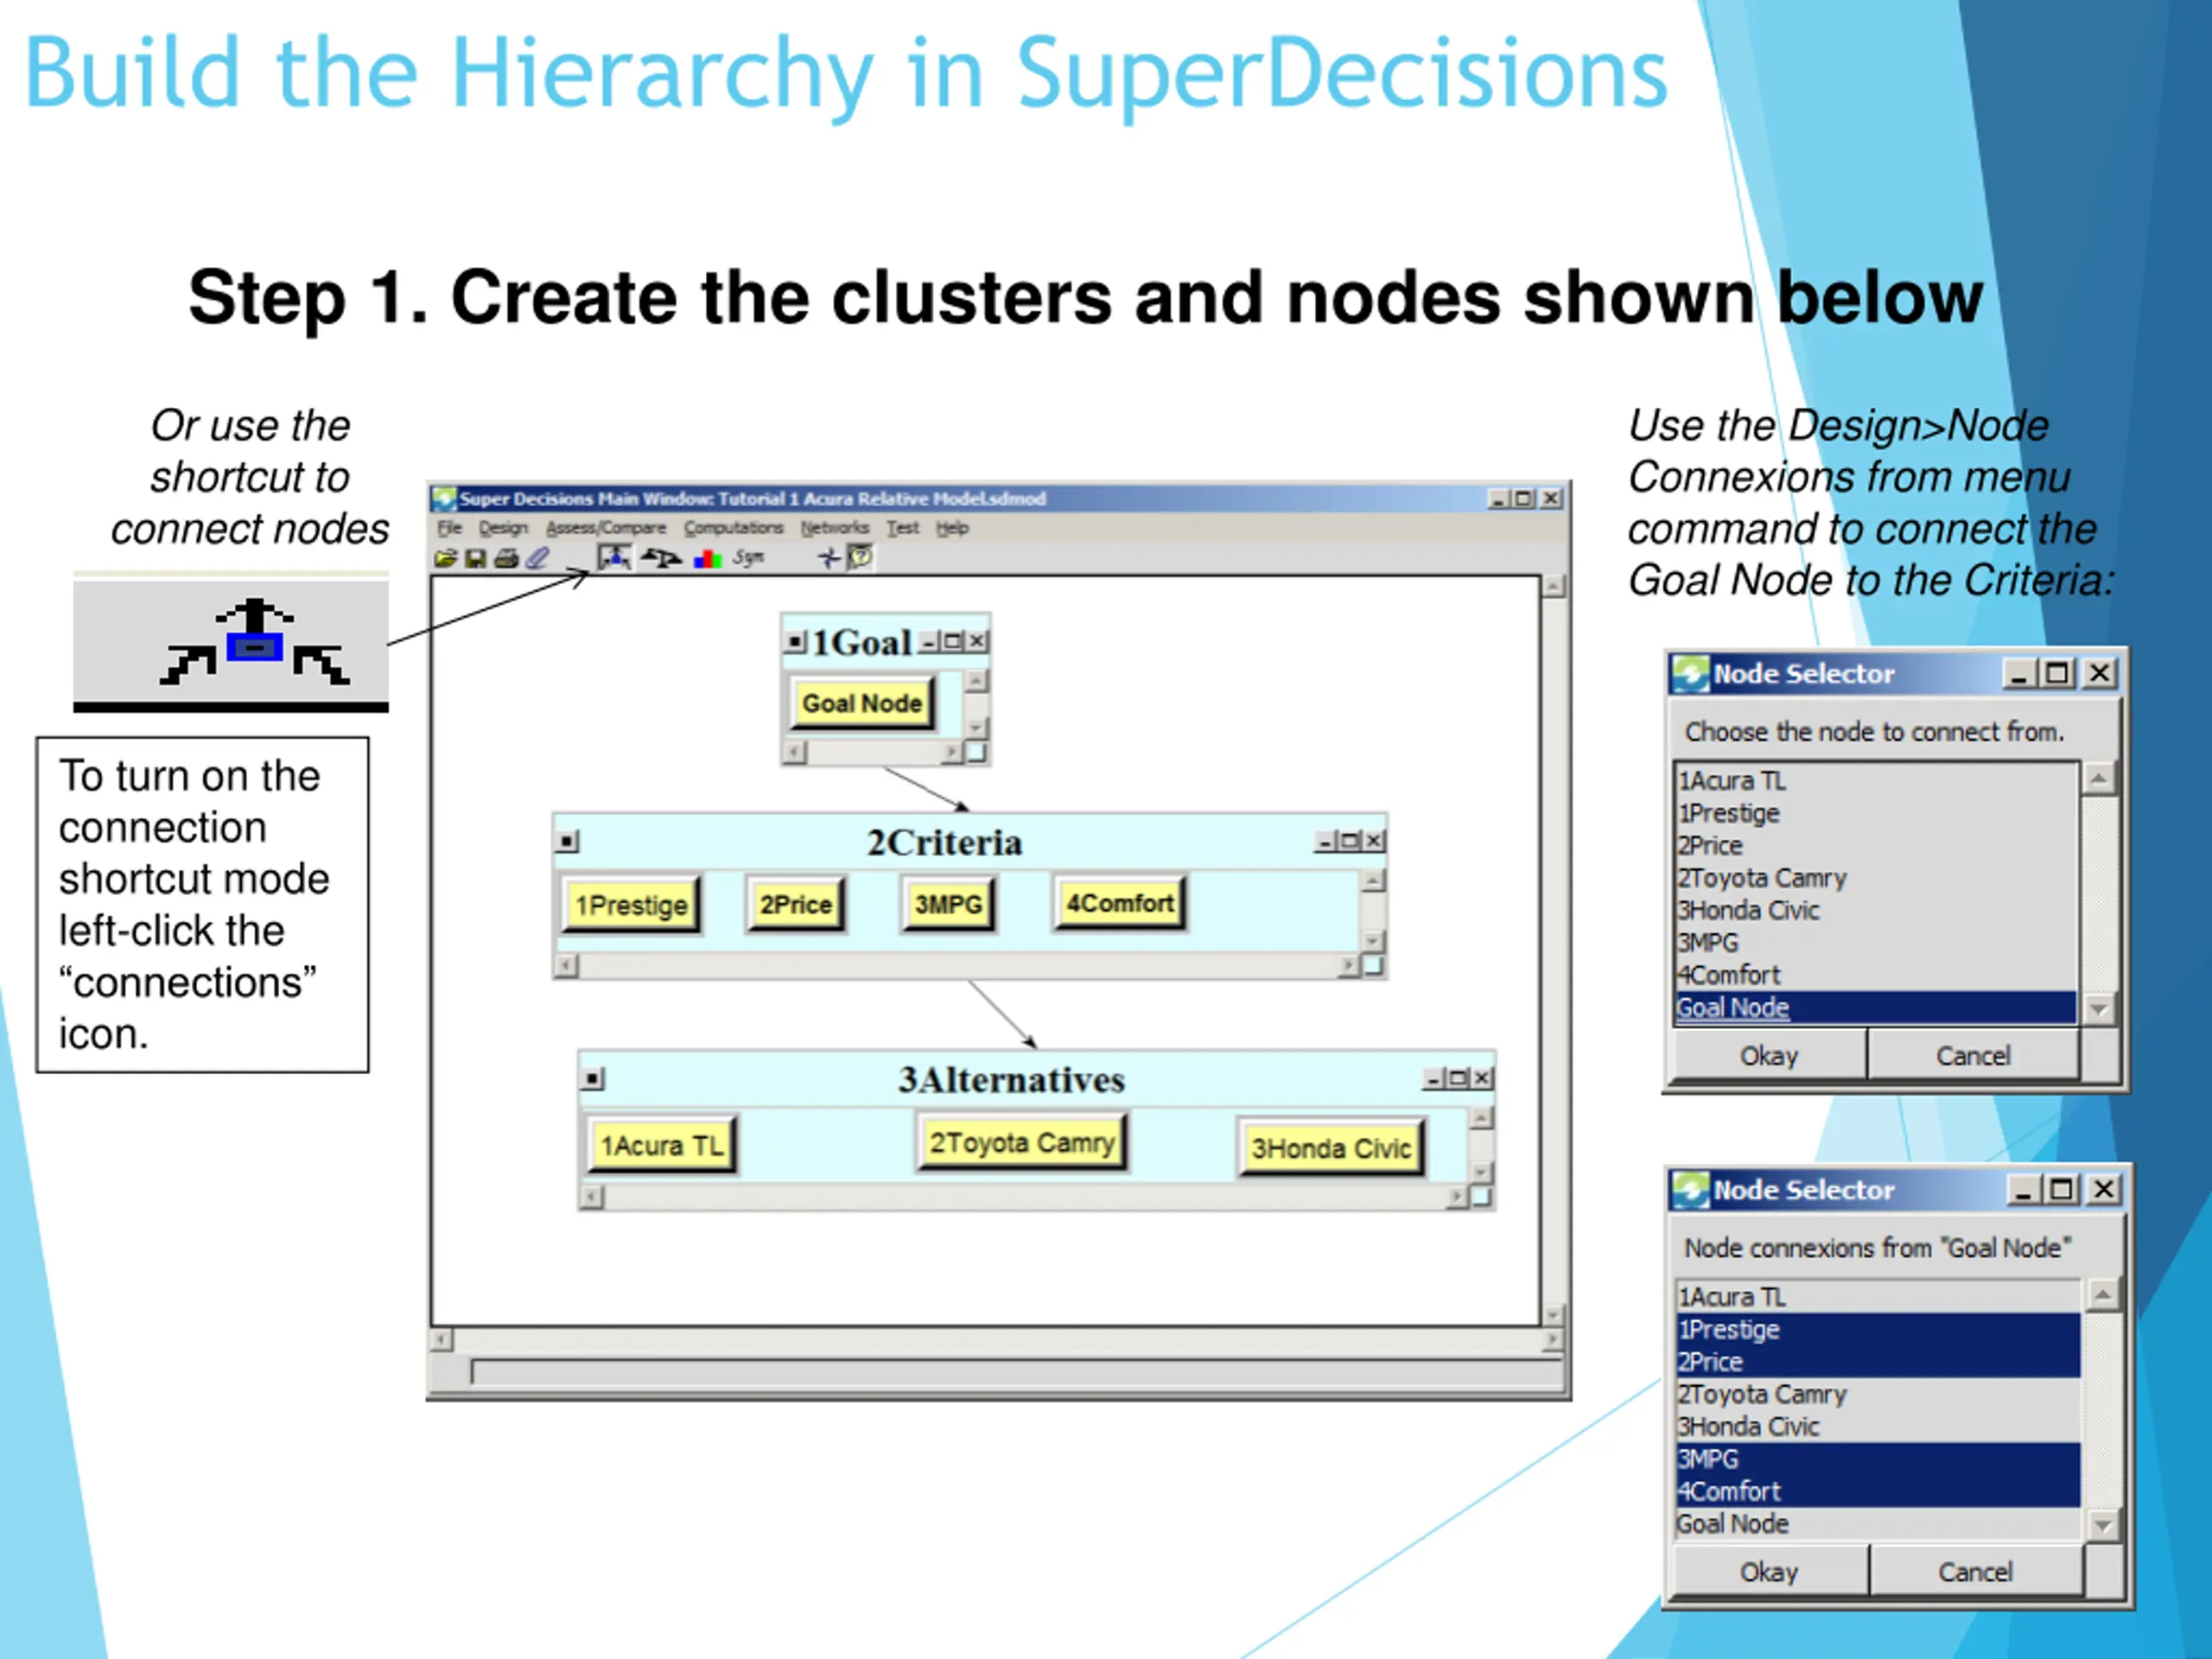Viewport: 2212px width, 1659px height.
Task: Select 1Acura TL in upper Node Selector list
Action: [x=1875, y=781]
